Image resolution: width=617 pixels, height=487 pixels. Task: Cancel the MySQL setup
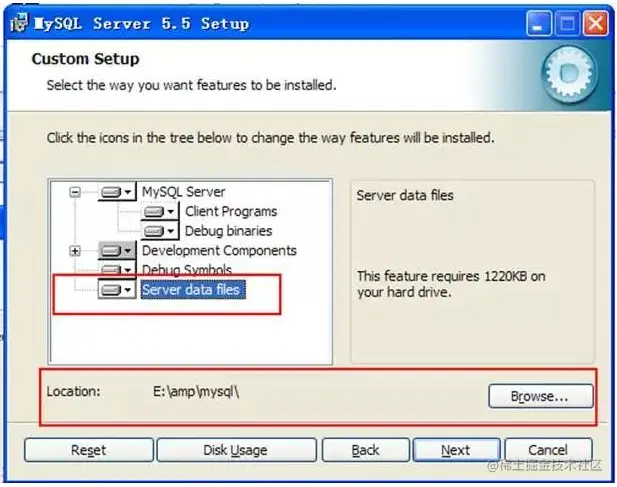(x=548, y=450)
